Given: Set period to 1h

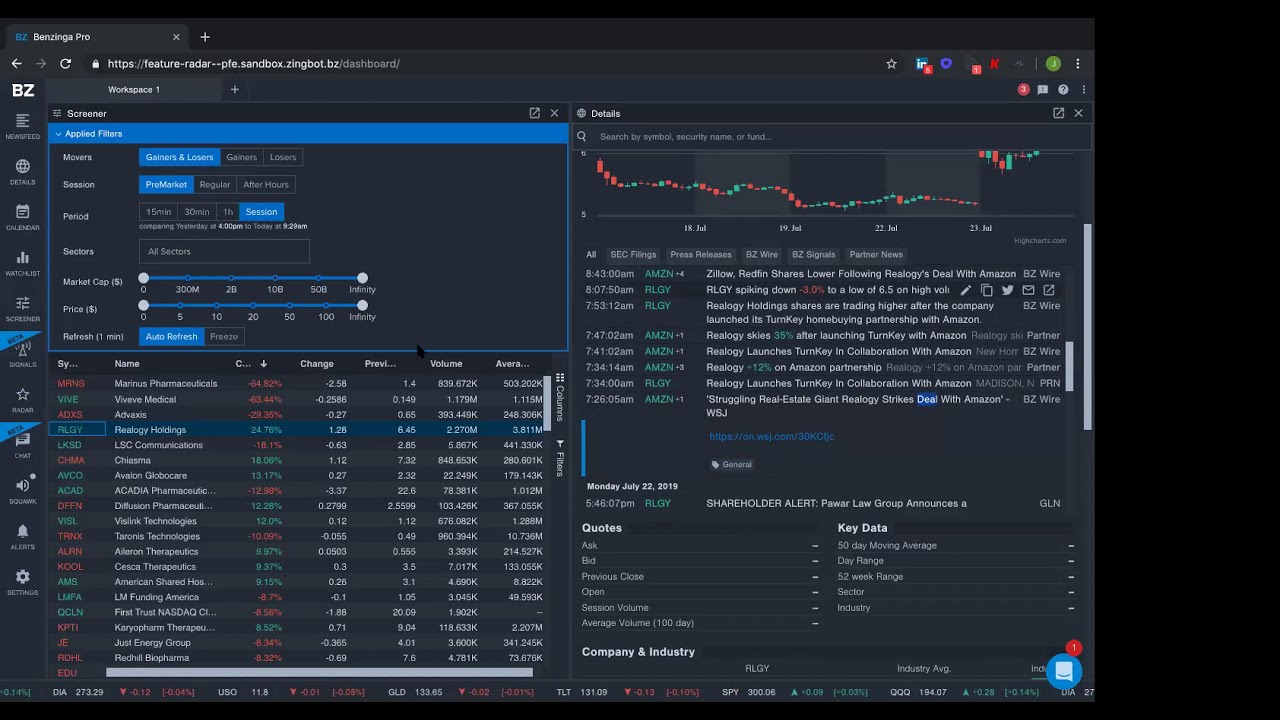Looking at the screenshot, I should click(x=228, y=212).
